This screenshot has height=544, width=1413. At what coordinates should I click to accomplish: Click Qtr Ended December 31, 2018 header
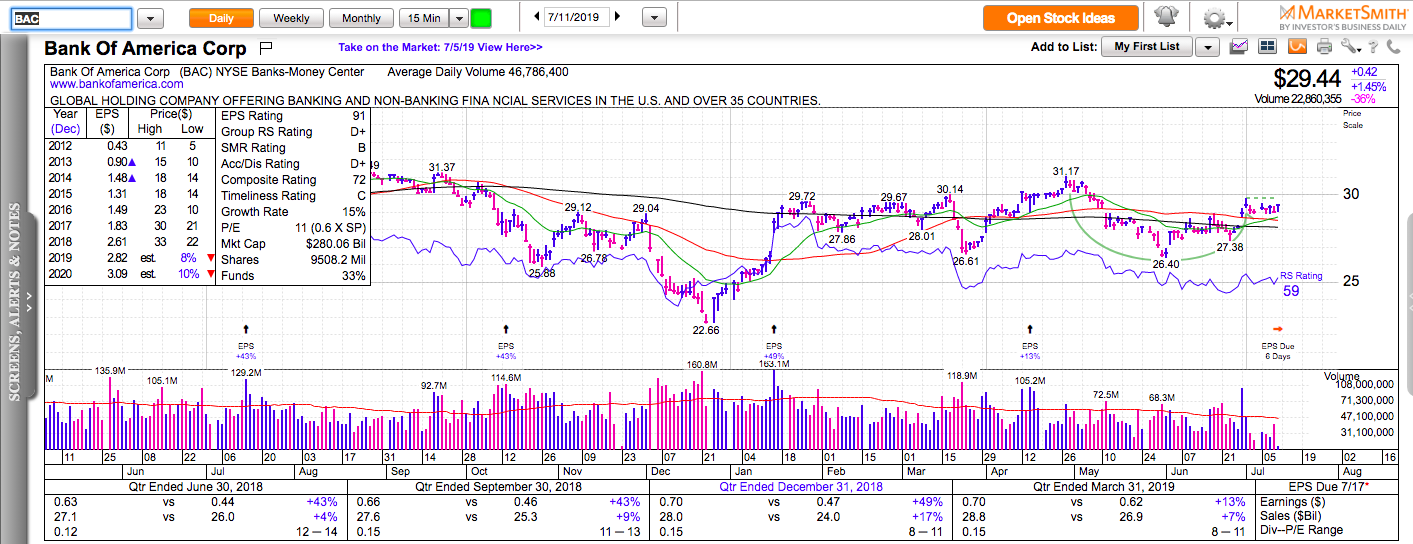click(x=801, y=487)
